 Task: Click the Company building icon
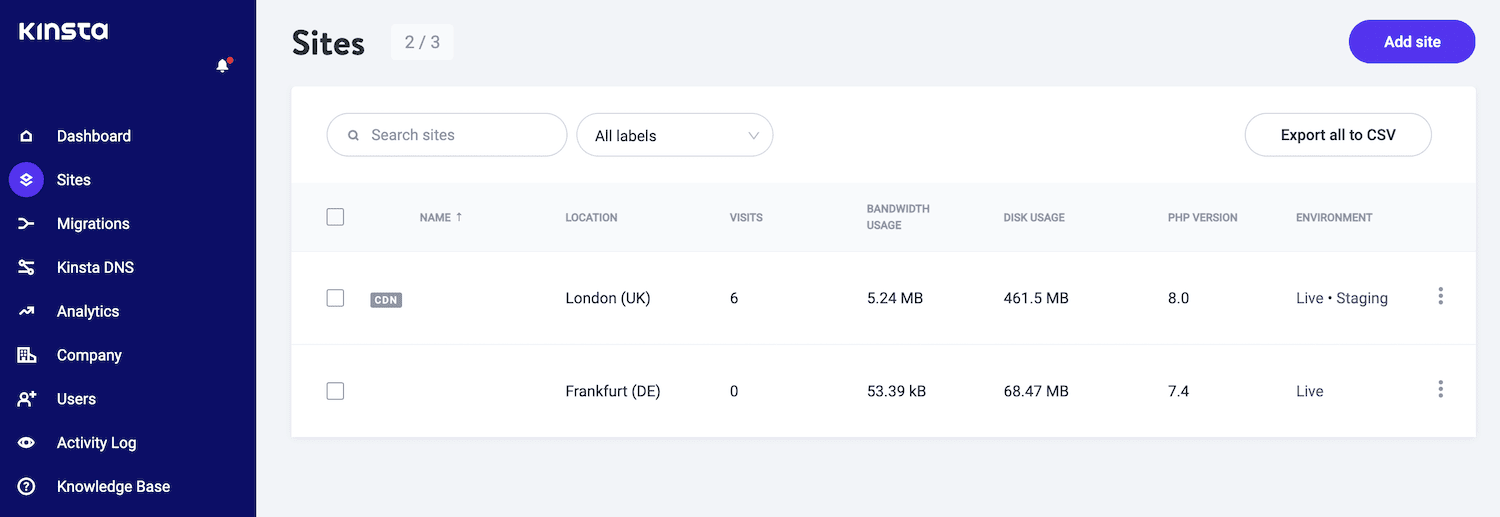pos(27,355)
